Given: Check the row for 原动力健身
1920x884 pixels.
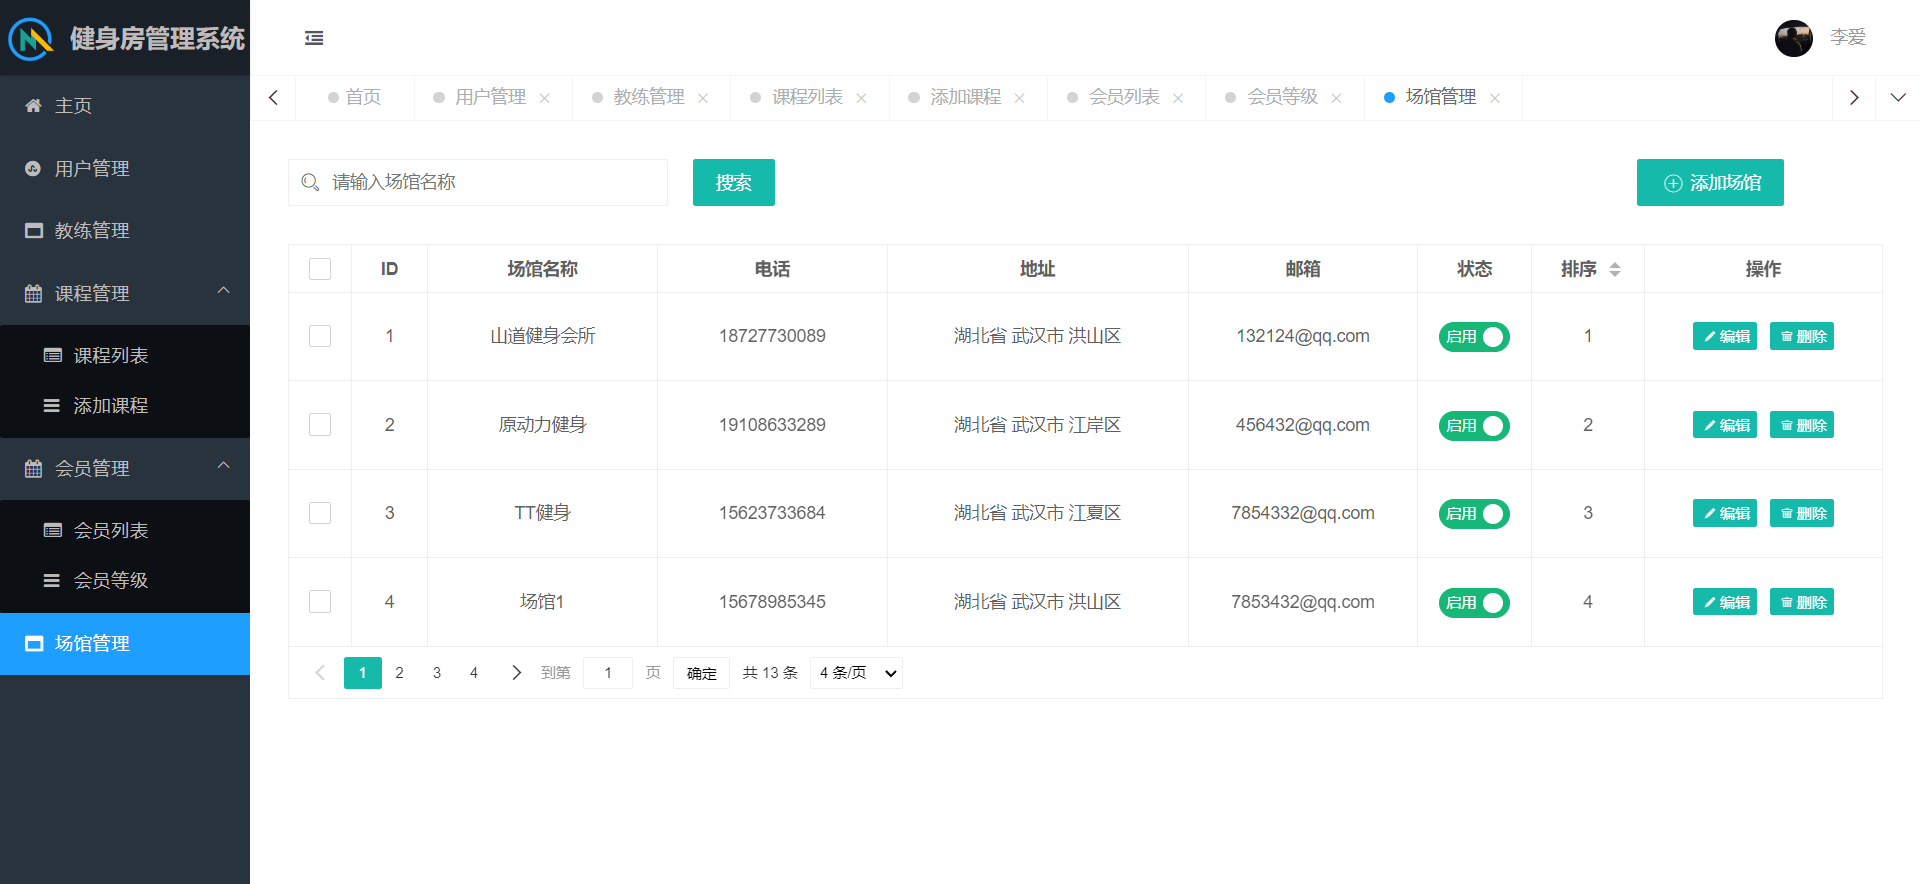Looking at the screenshot, I should point(320,425).
